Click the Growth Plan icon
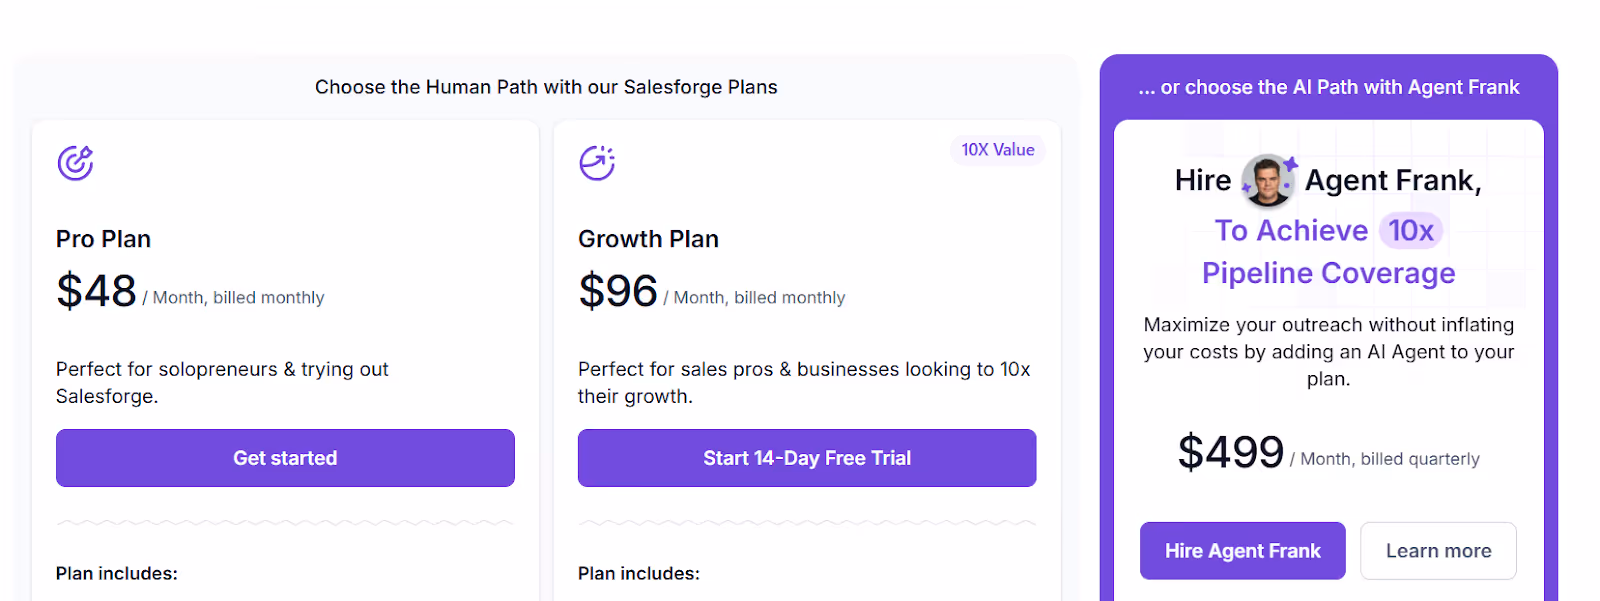1600x601 pixels. click(597, 162)
